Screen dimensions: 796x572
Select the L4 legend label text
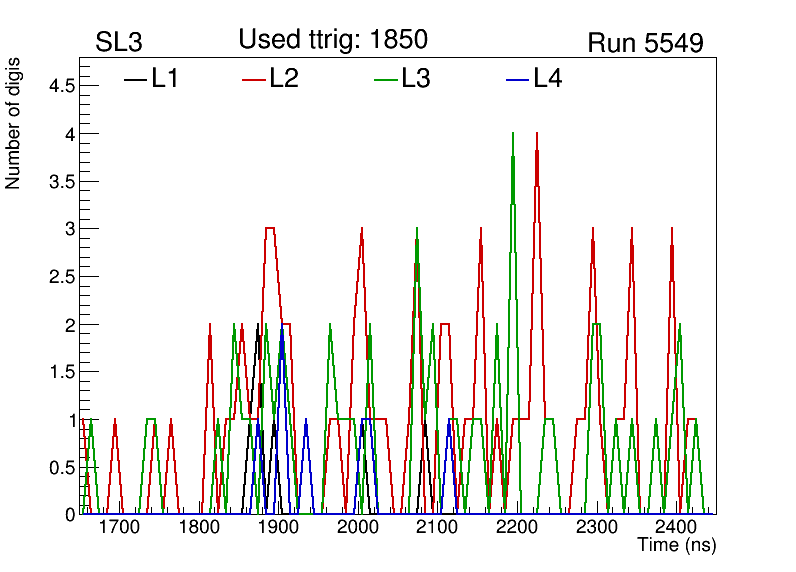click(x=548, y=79)
